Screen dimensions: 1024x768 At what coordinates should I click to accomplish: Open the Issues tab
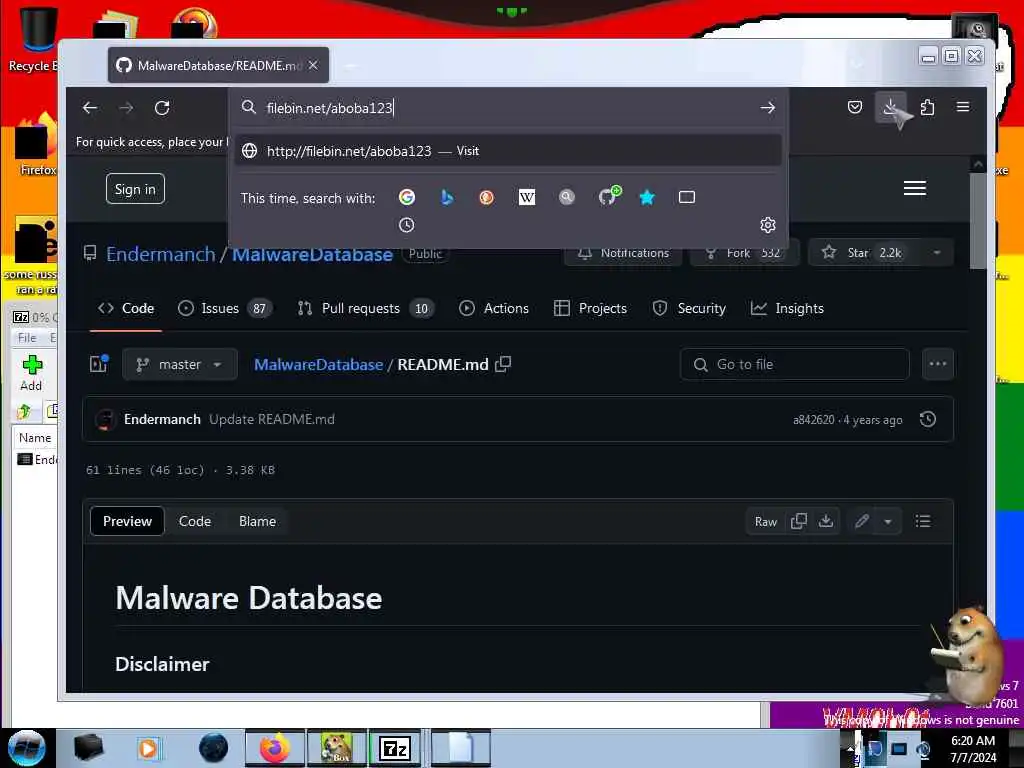tap(224, 308)
